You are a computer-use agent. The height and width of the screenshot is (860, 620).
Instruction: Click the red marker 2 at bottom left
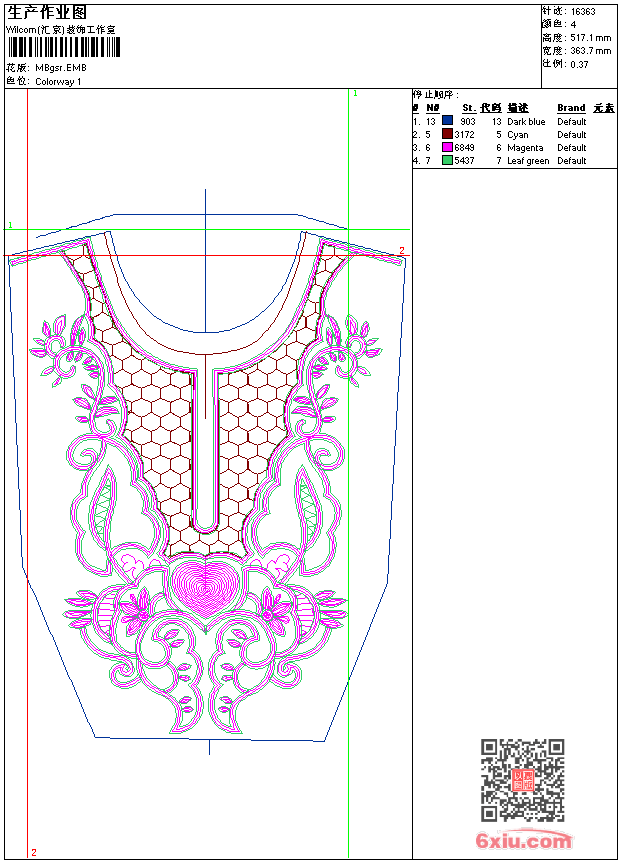pos(33,852)
